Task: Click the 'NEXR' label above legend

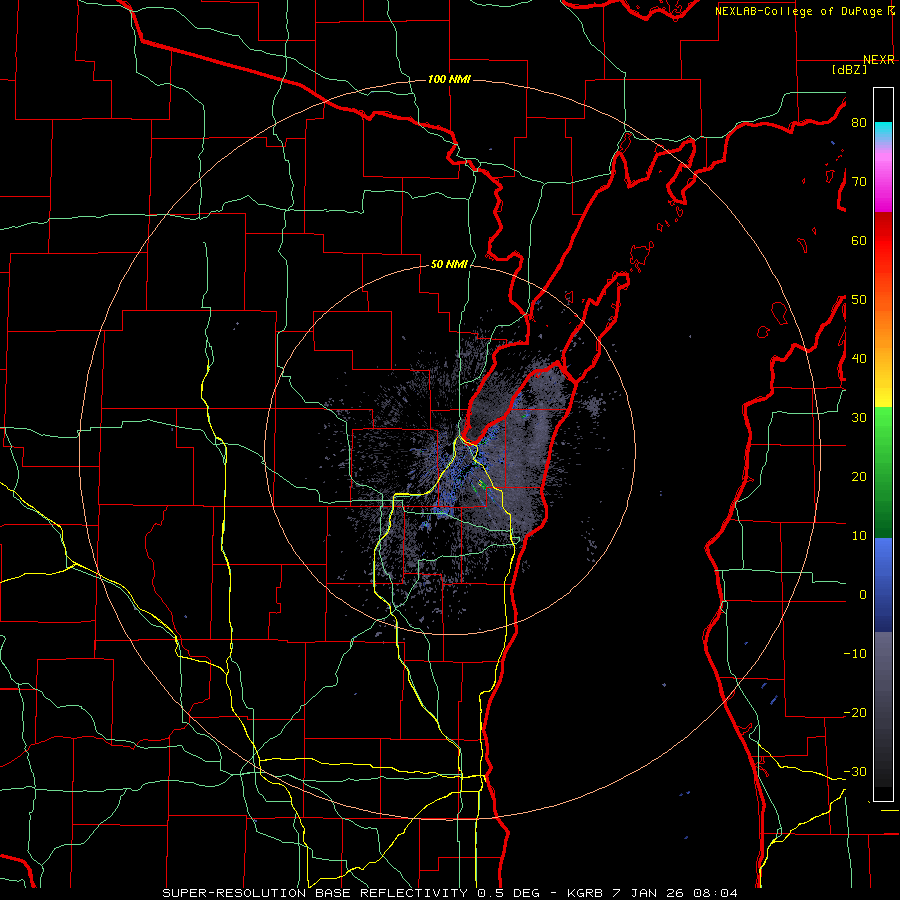Action: click(x=879, y=60)
